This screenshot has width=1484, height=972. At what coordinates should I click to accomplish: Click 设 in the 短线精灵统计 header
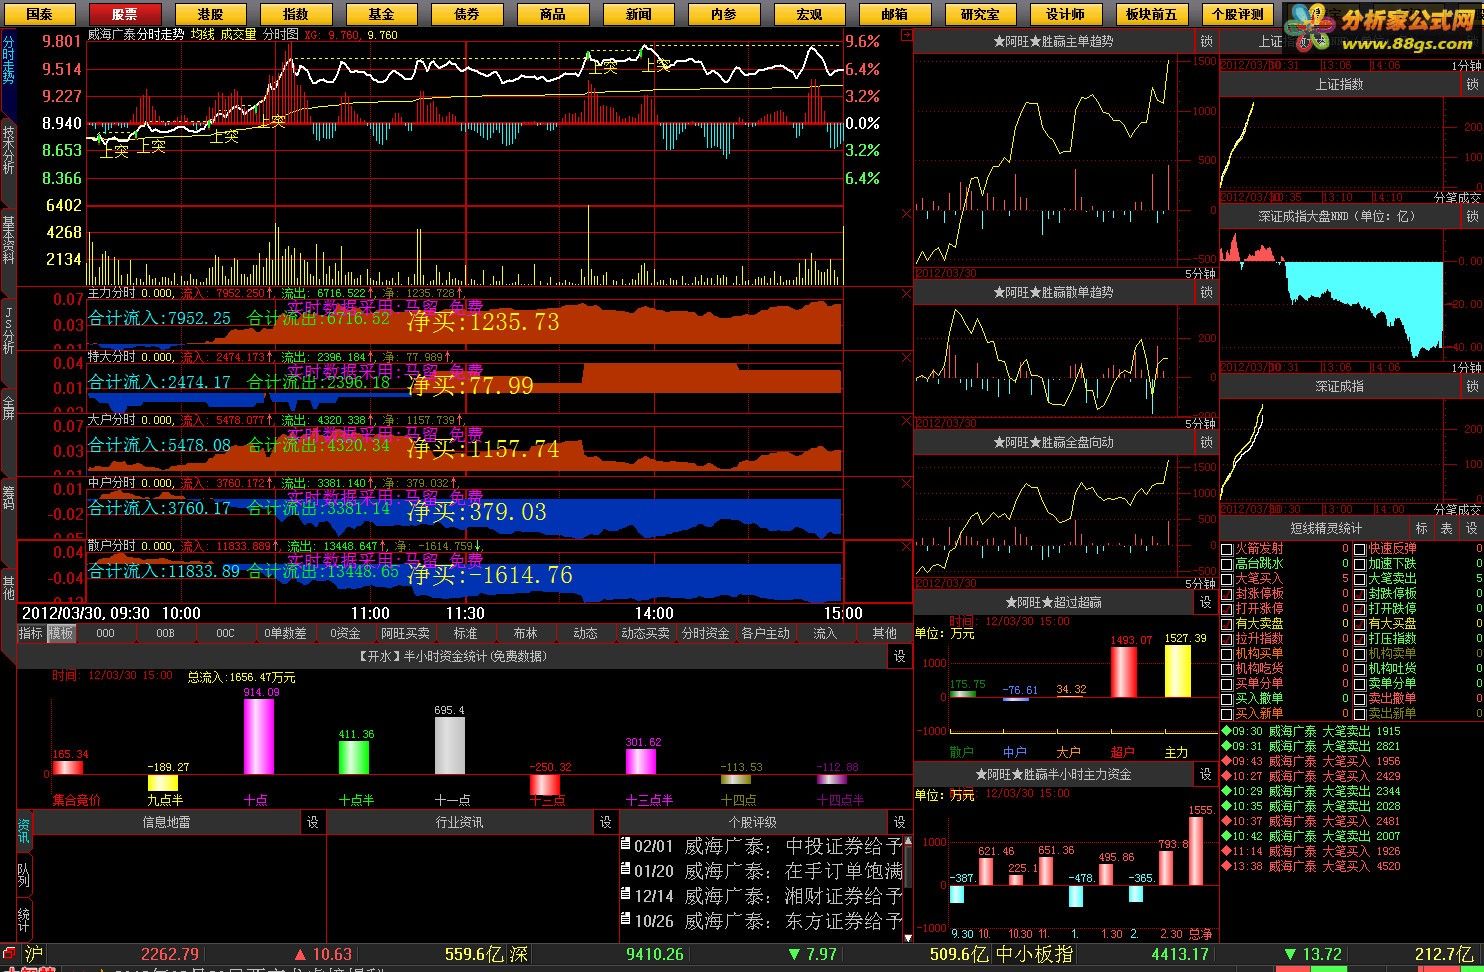pyautogui.click(x=1471, y=528)
